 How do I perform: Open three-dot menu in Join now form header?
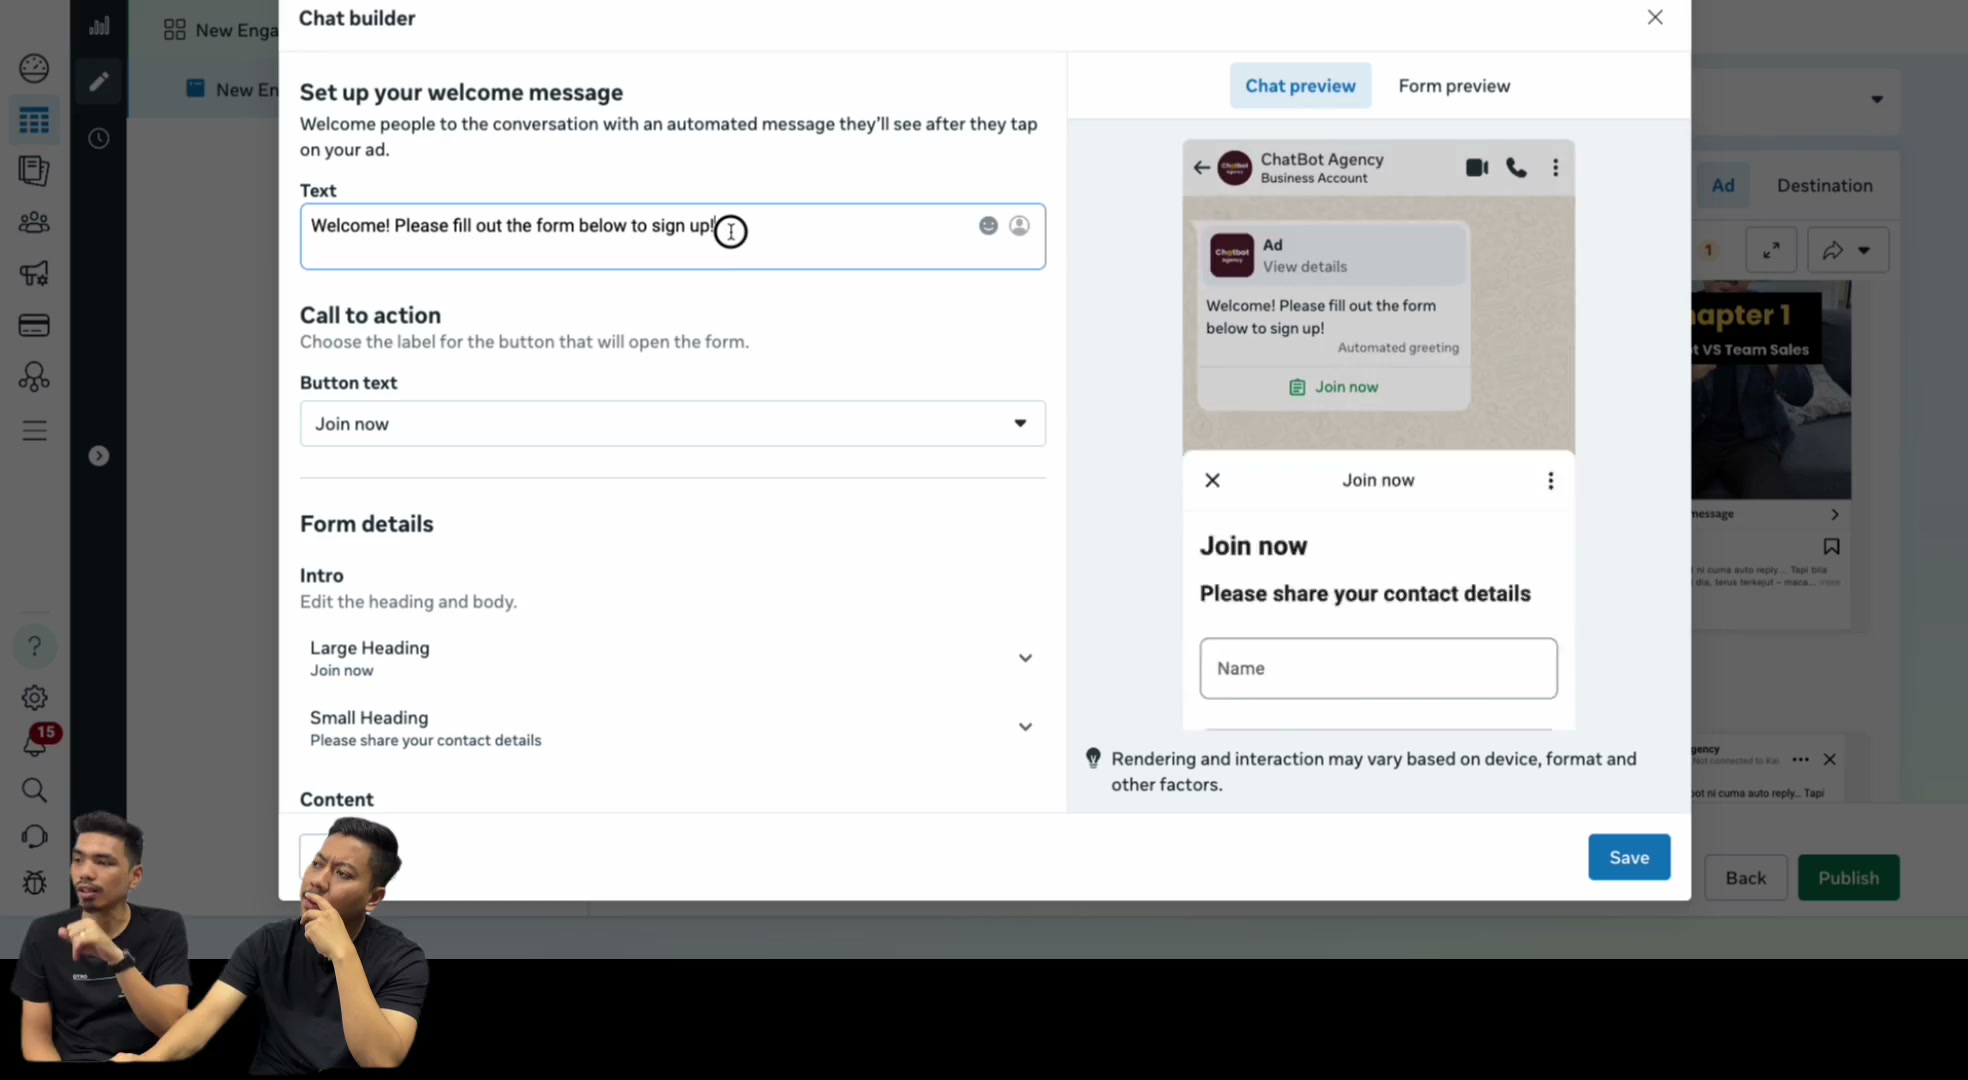[x=1550, y=481]
